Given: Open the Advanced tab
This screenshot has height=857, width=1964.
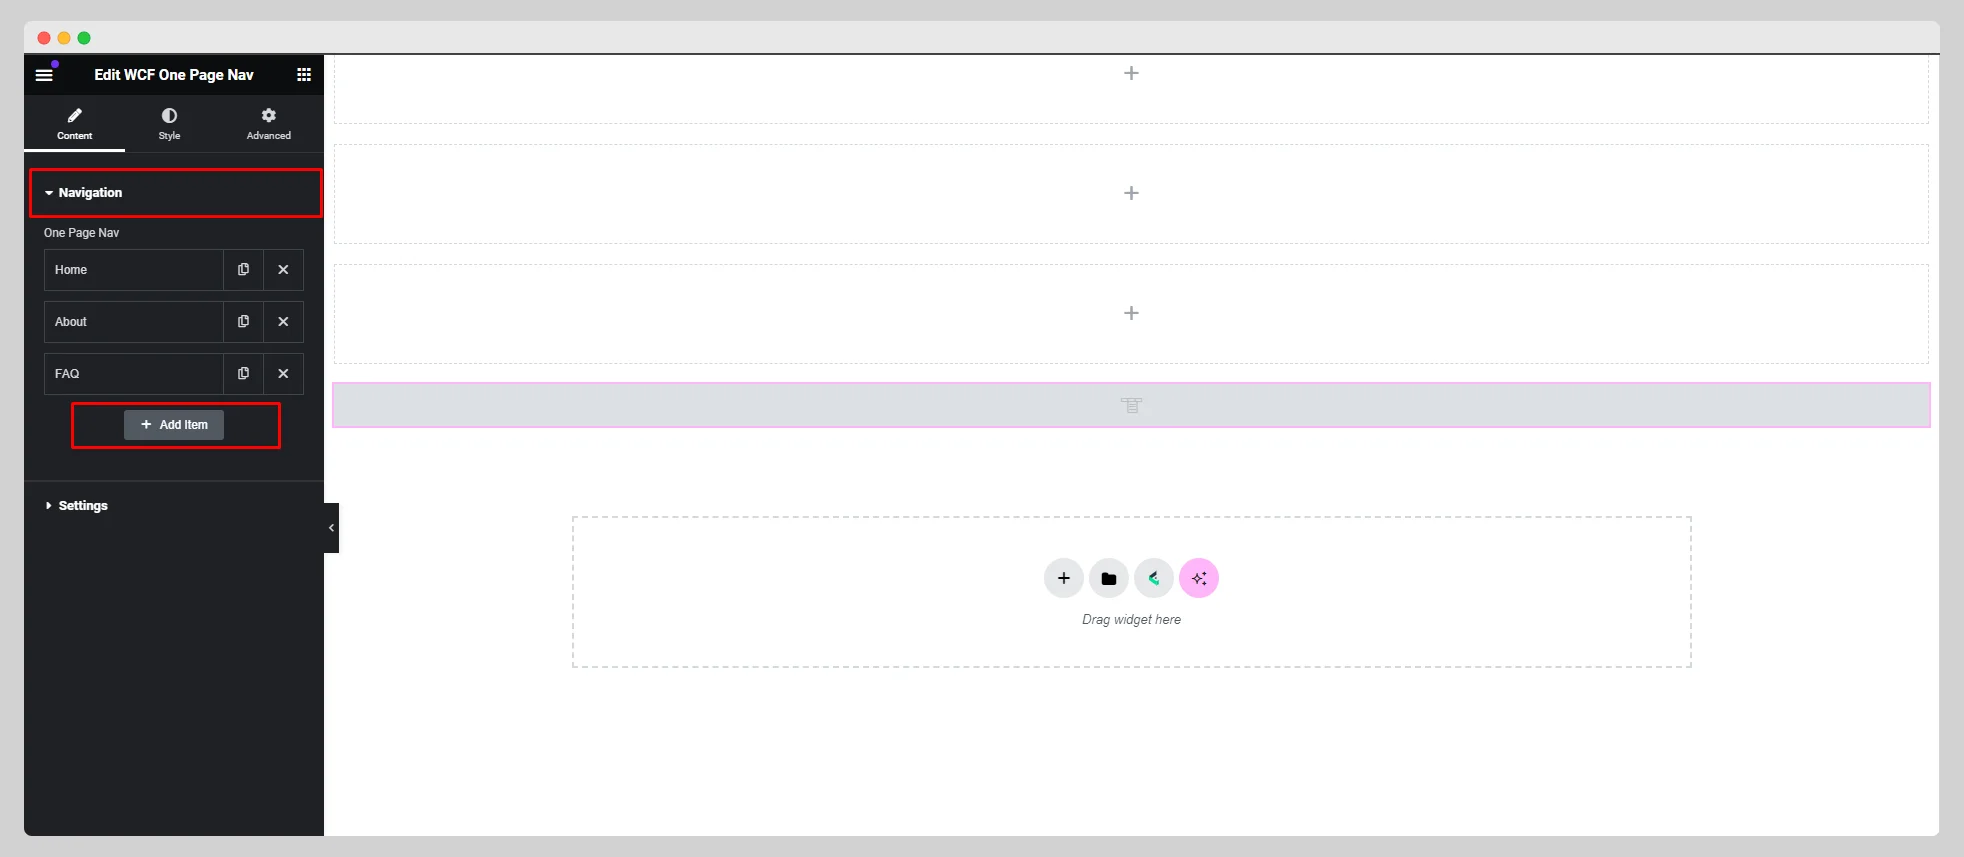Looking at the screenshot, I should click(x=269, y=124).
